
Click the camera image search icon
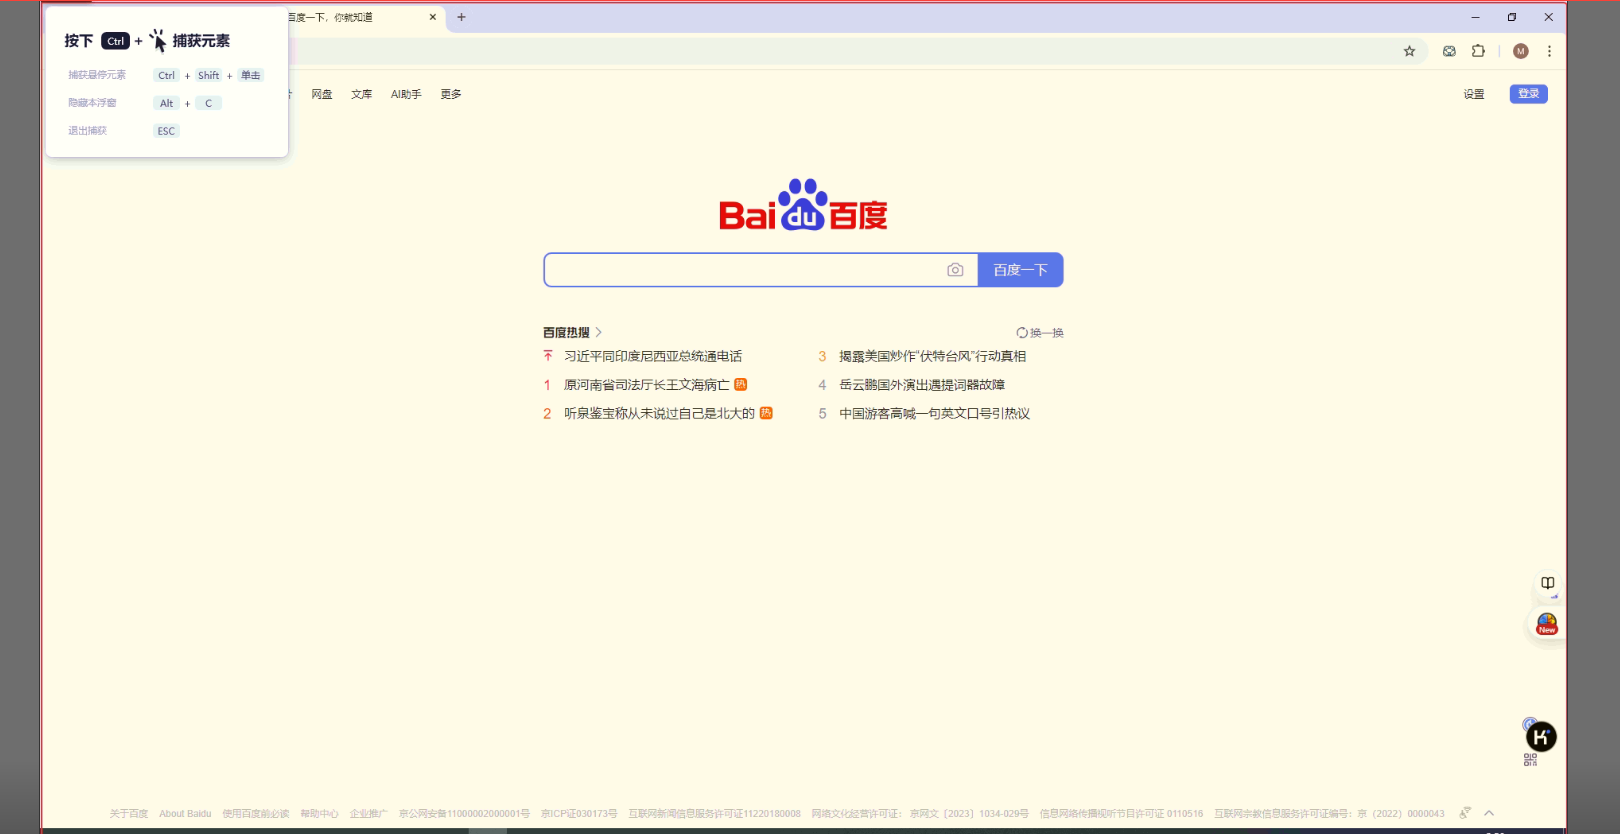[955, 270]
